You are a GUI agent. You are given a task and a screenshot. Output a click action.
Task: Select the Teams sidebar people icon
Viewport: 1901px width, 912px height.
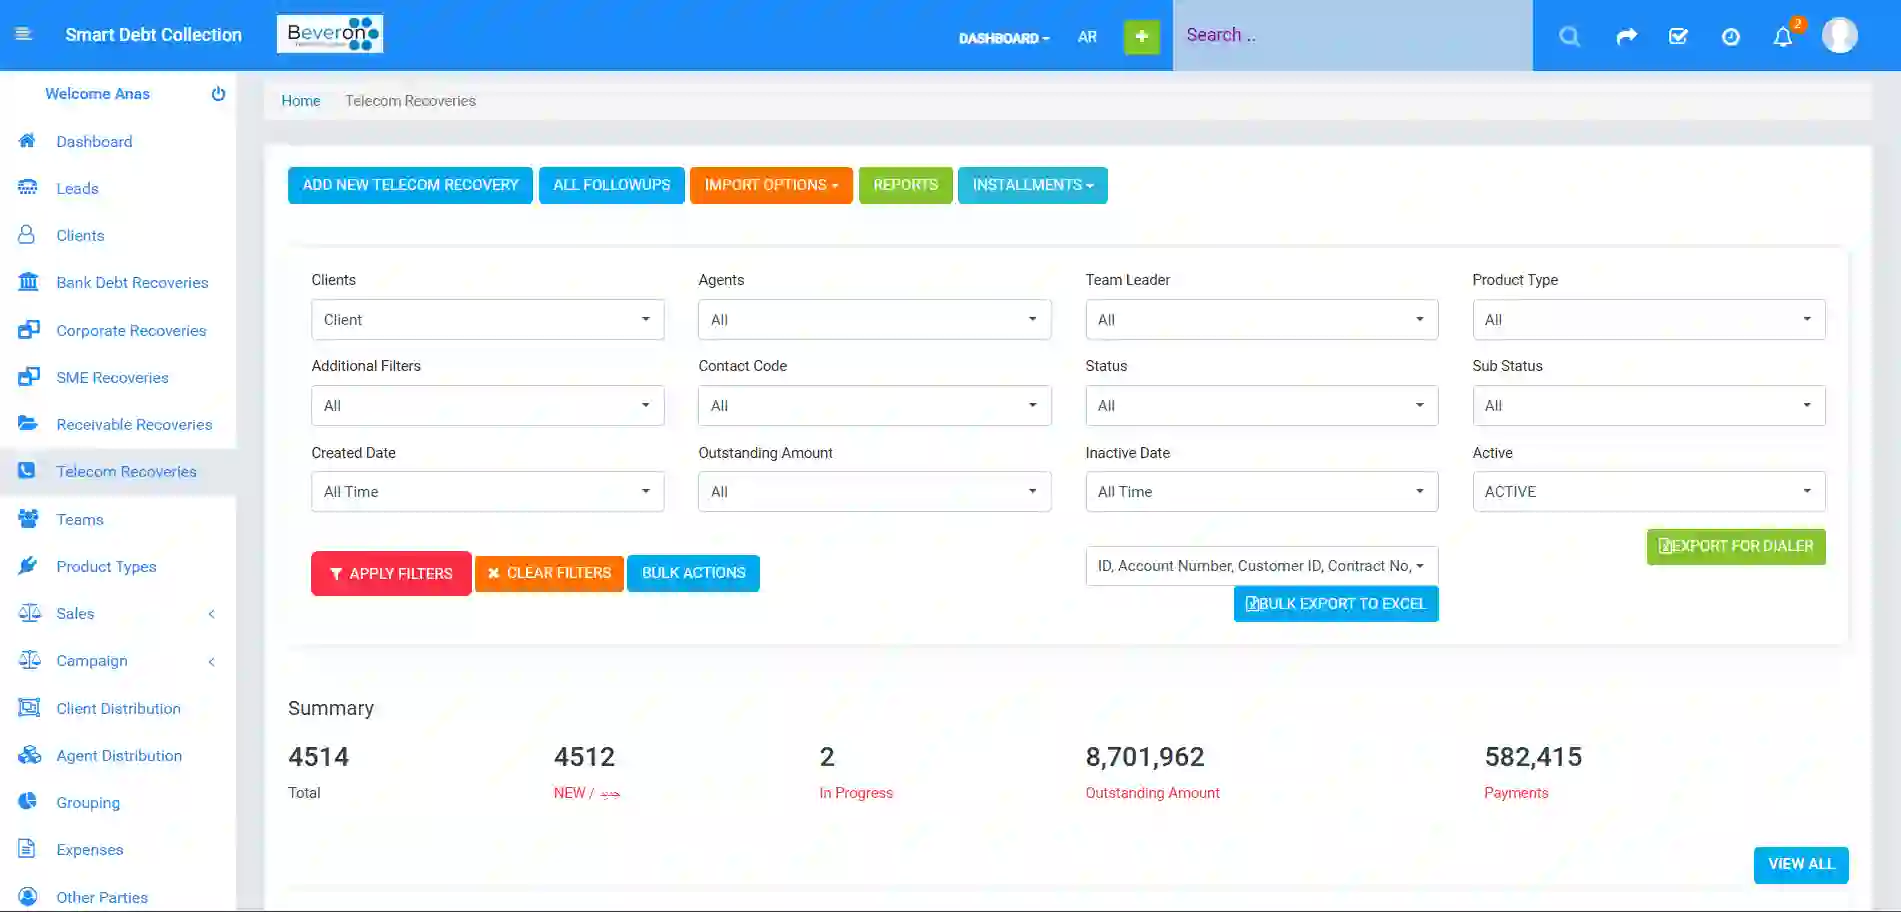click(x=27, y=519)
